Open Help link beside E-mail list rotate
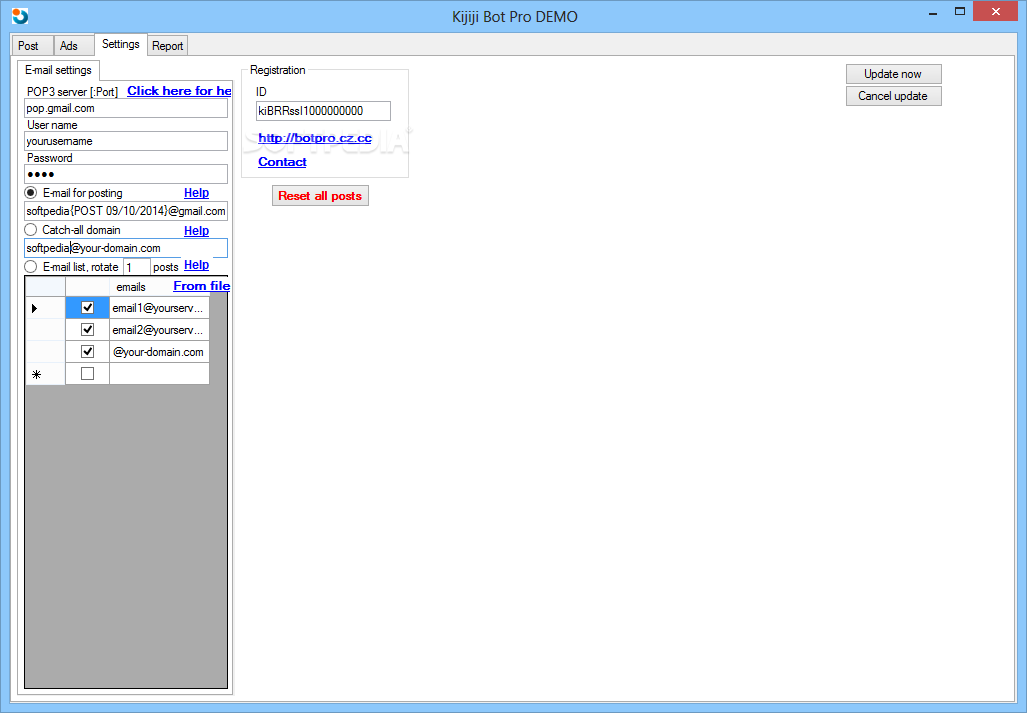1027x713 pixels. pyautogui.click(x=196, y=265)
